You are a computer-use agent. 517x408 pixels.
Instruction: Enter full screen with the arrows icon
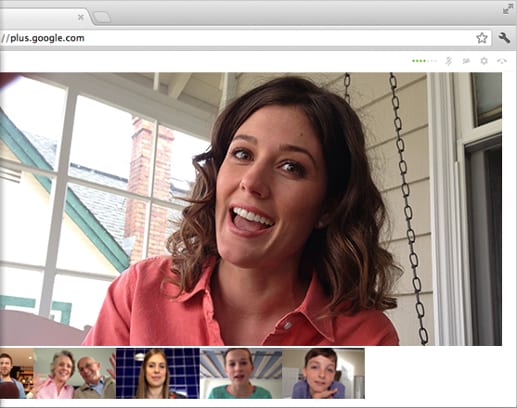(508, 9)
